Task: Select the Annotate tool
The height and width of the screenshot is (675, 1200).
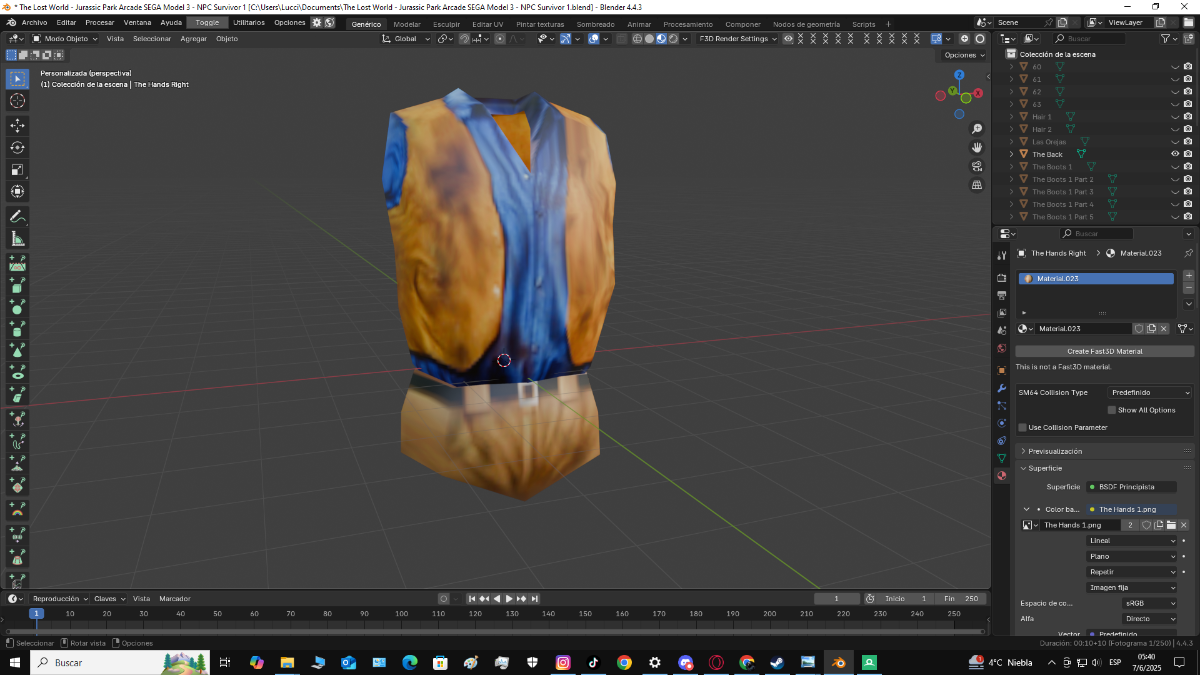Action: point(17,217)
